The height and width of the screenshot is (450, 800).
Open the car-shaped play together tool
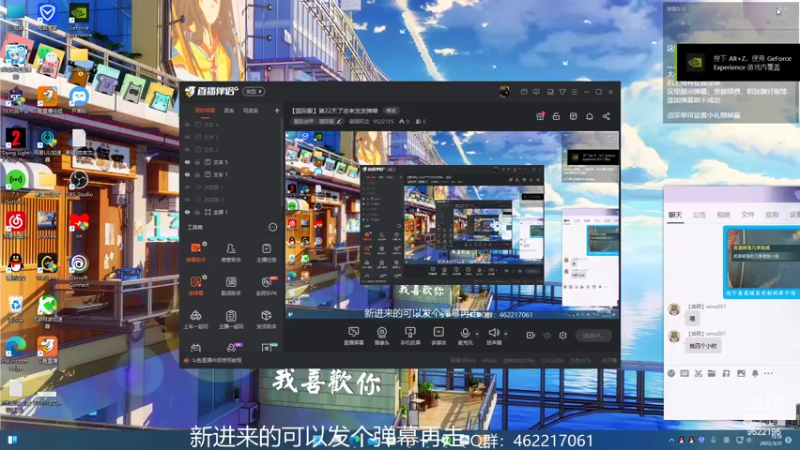pyautogui.click(x=196, y=319)
